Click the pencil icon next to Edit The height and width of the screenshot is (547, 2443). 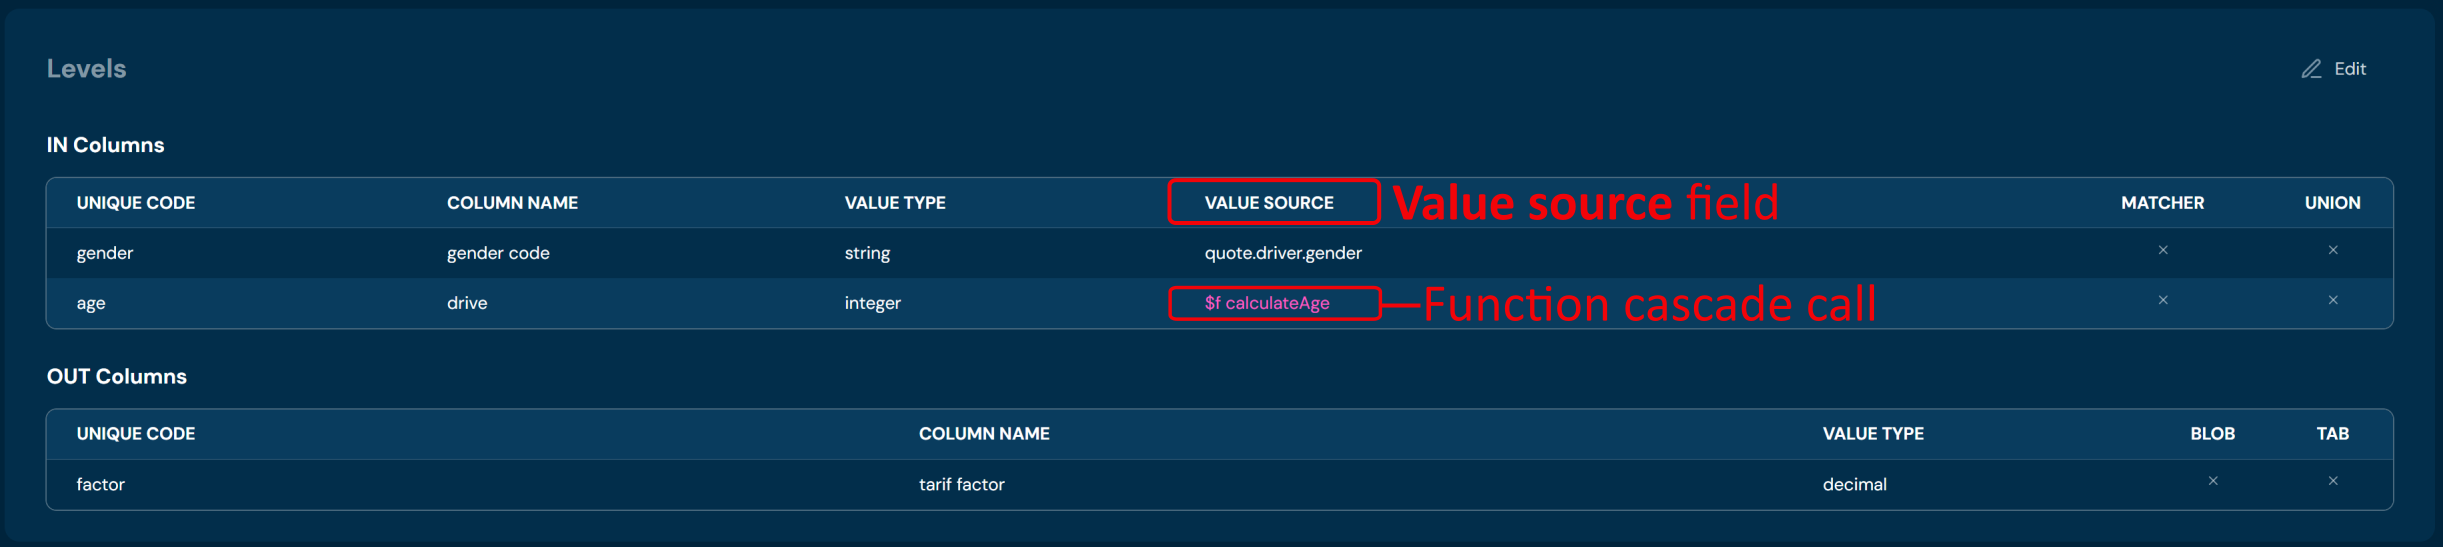2311,69
